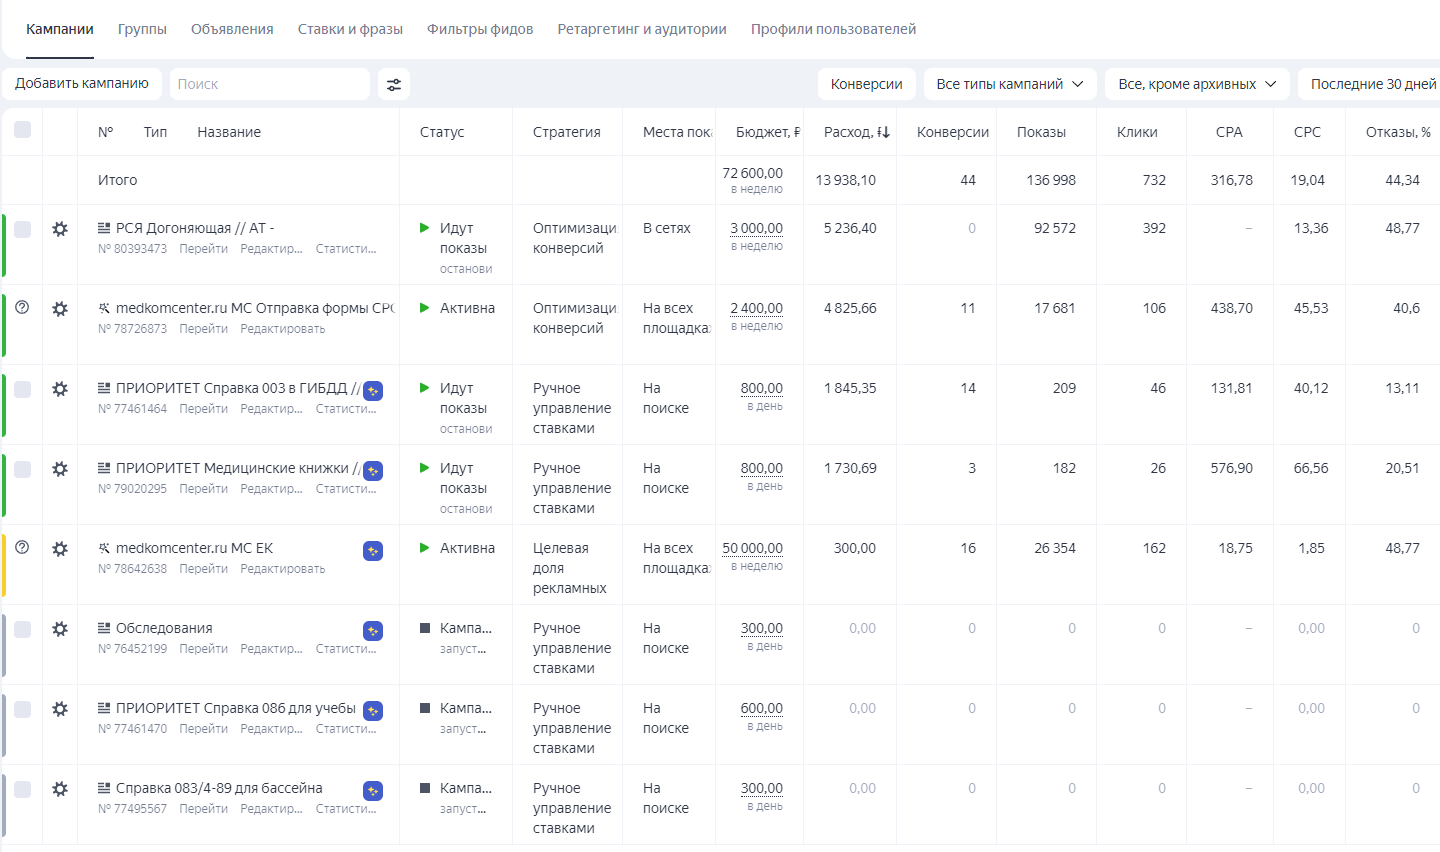Click Конверсии button in toolbar
The height and width of the screenshot is (852, 1440).
866,84
